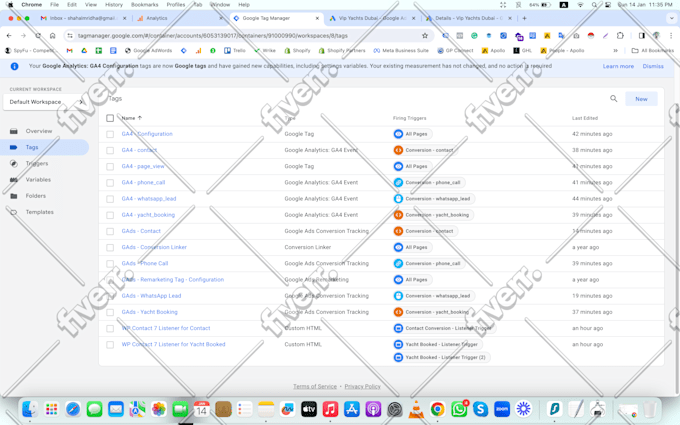Open Trello bookmark
This screenshot has width=680, height=425.
(234, 51)
